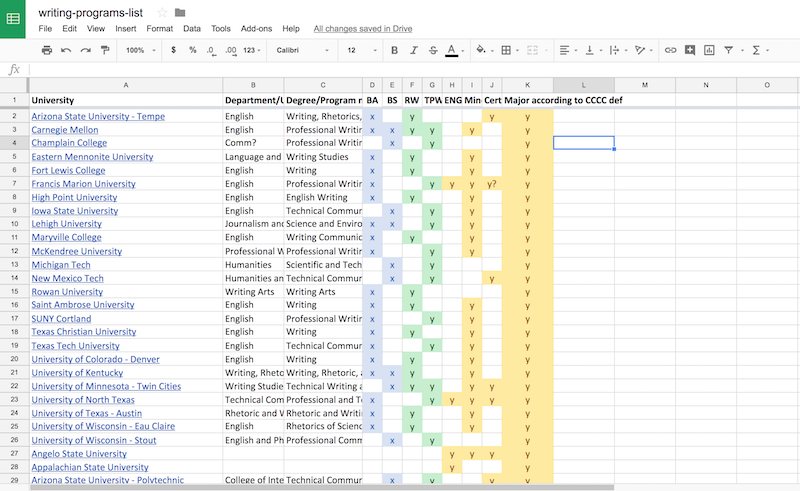This screenshot has width=800, height=491.
Task: Click the merge cells icon
Action: click(x=532, y=50)
